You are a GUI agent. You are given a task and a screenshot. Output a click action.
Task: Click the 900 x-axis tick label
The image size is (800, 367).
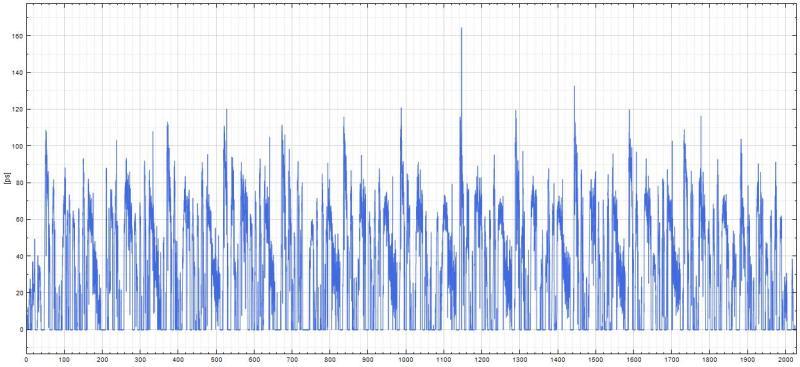coord(368,360)
